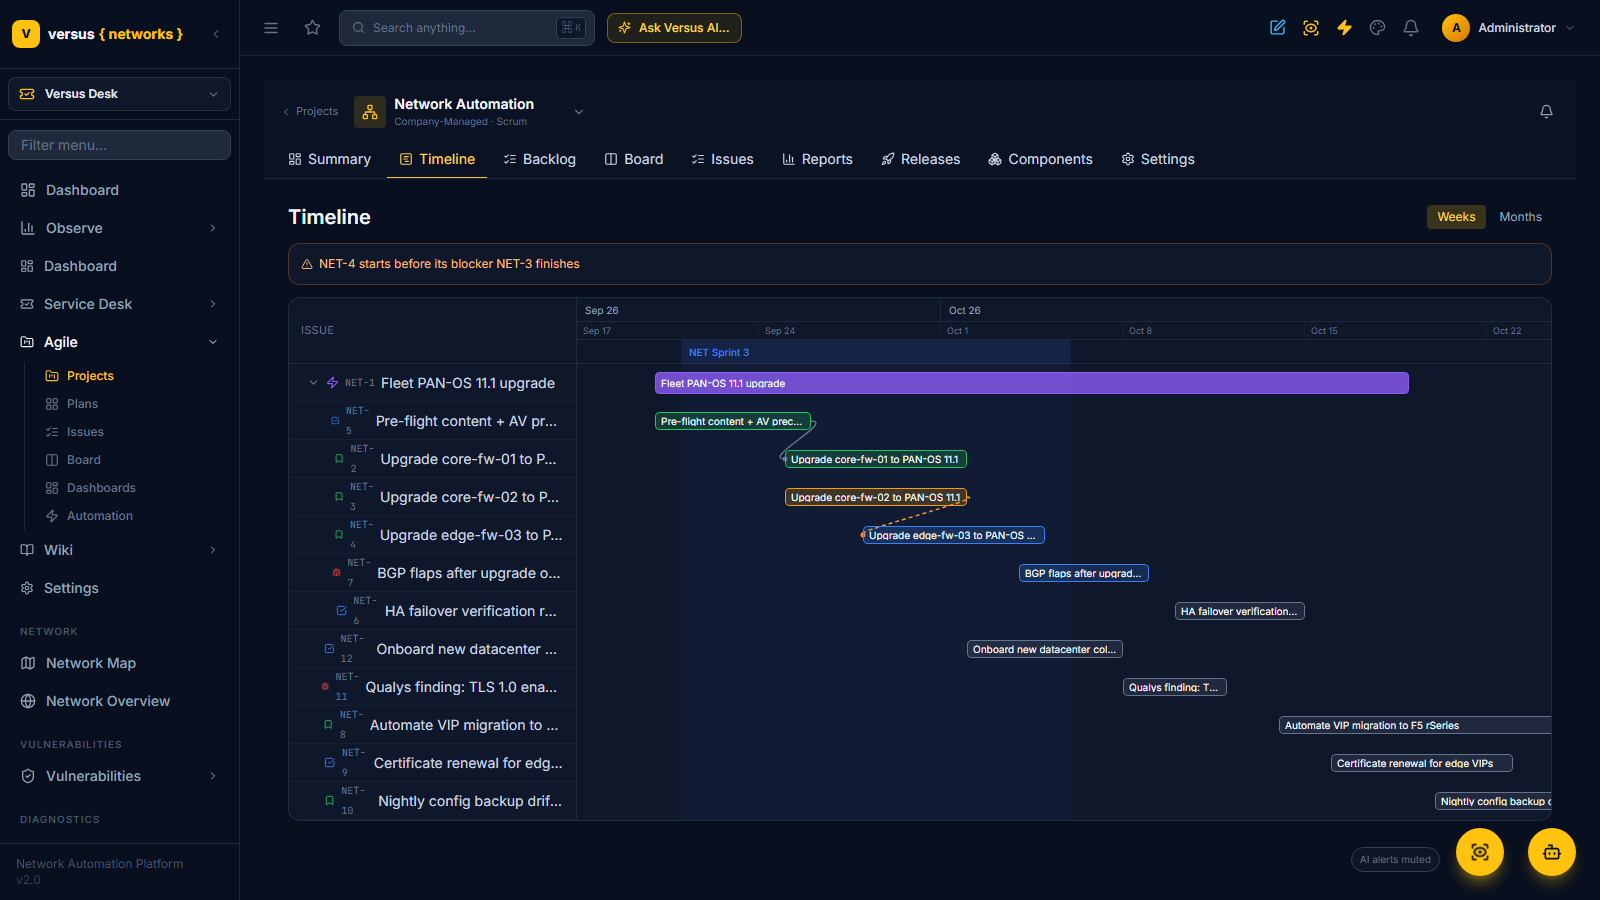Screen dimensions: 1600x900
Task: Click the favorite star icon
Action: 313,28
